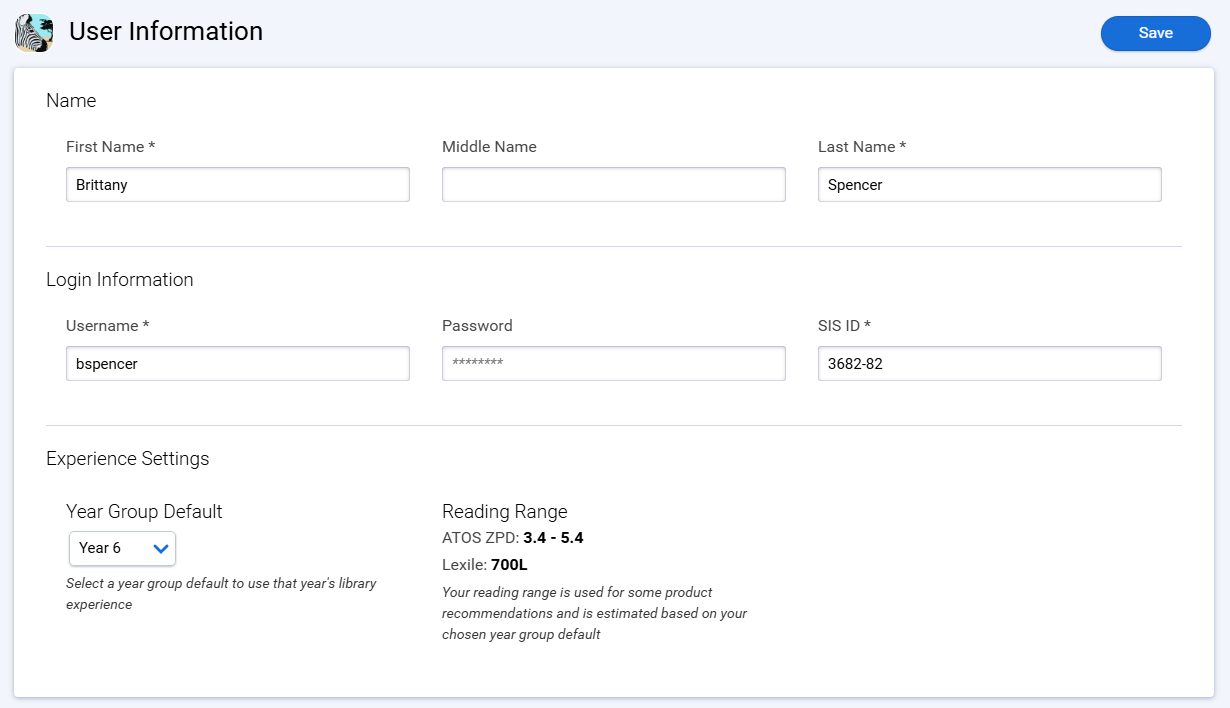Click the First Name * label
This screenshot has width=1230, height=708.
tap(111, 146)
